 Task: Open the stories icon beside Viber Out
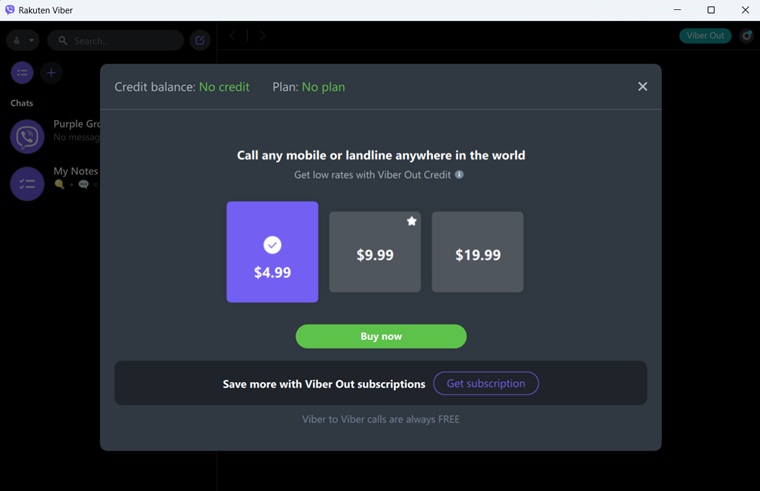coord(747,36)
